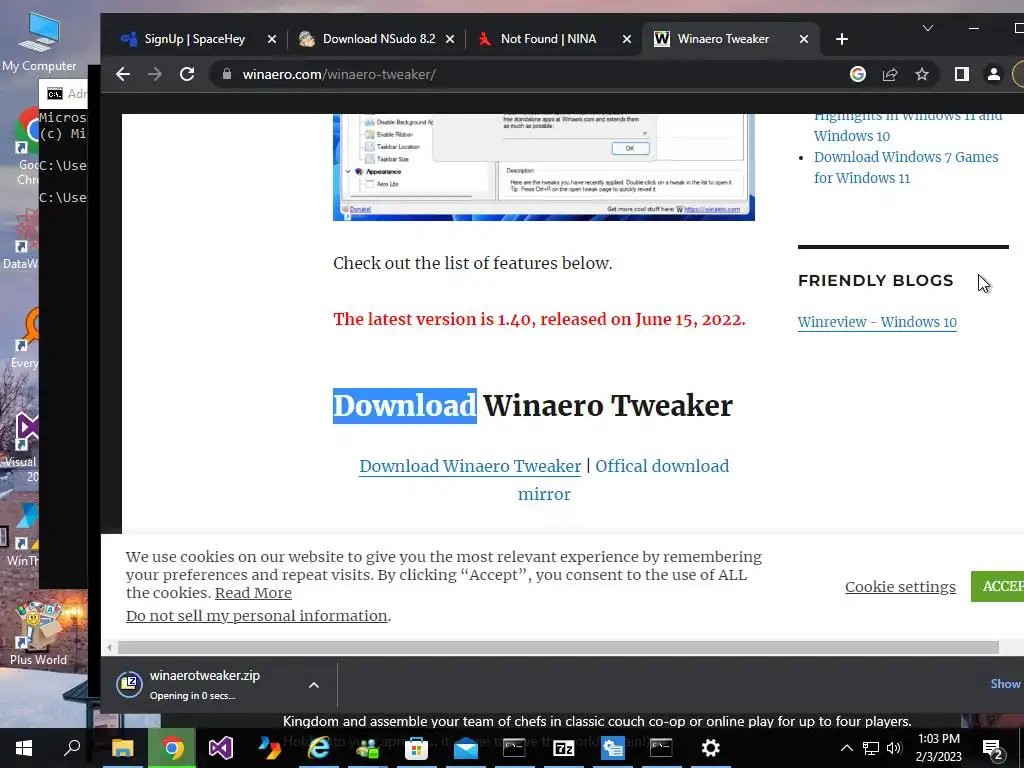Select the My Computer desktop icon

tap(39, 40)
